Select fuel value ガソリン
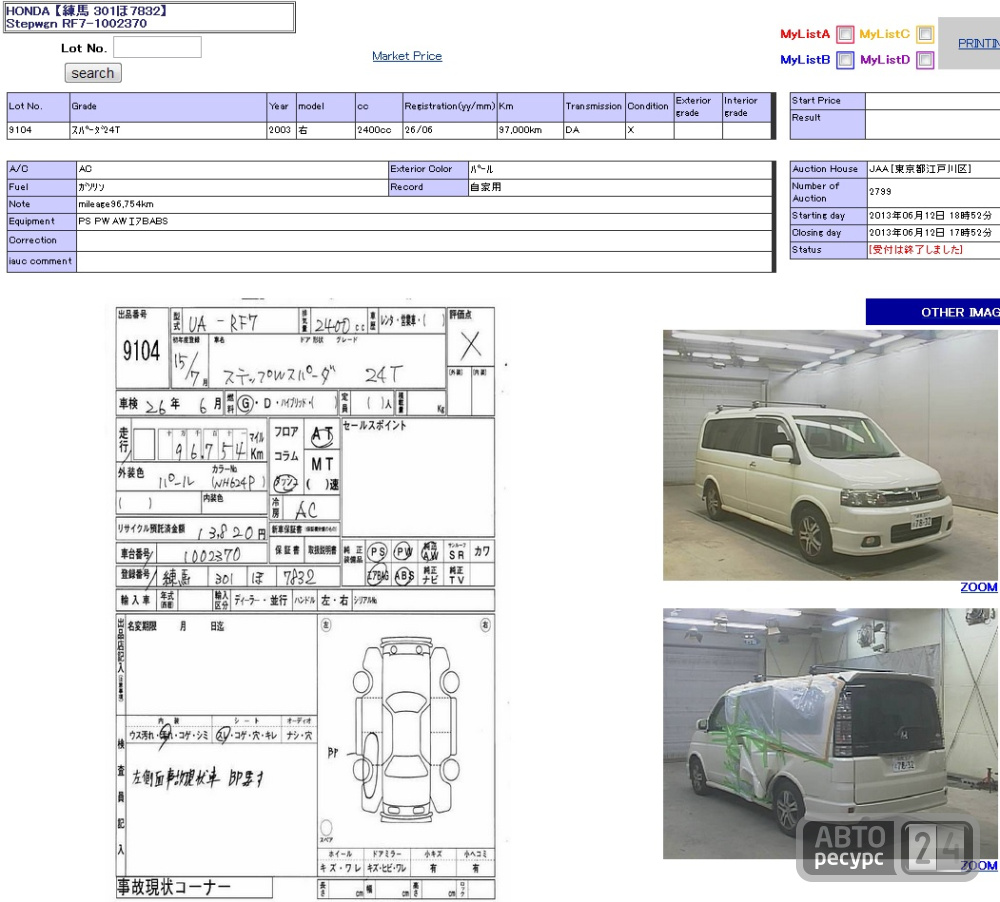The image size is (1000, 902). 91,188
